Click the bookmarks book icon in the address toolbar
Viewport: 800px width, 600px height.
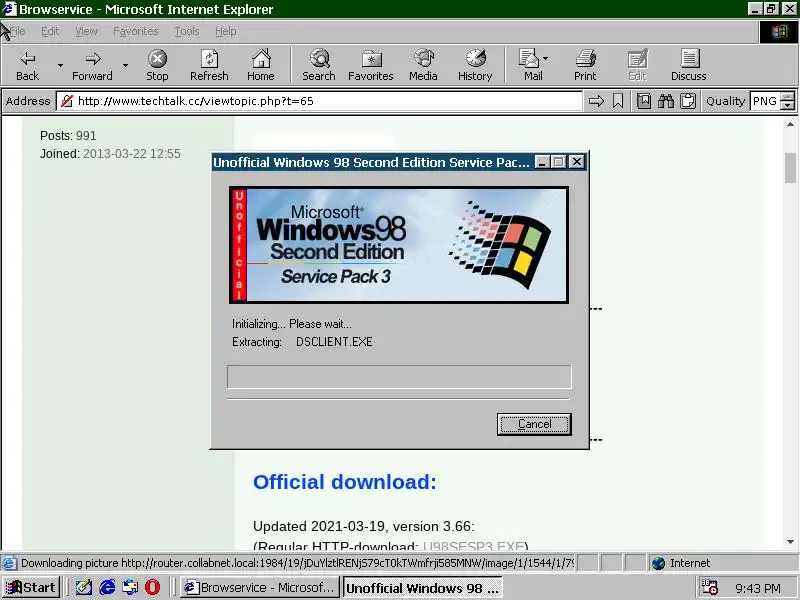[x=644, y=101]
